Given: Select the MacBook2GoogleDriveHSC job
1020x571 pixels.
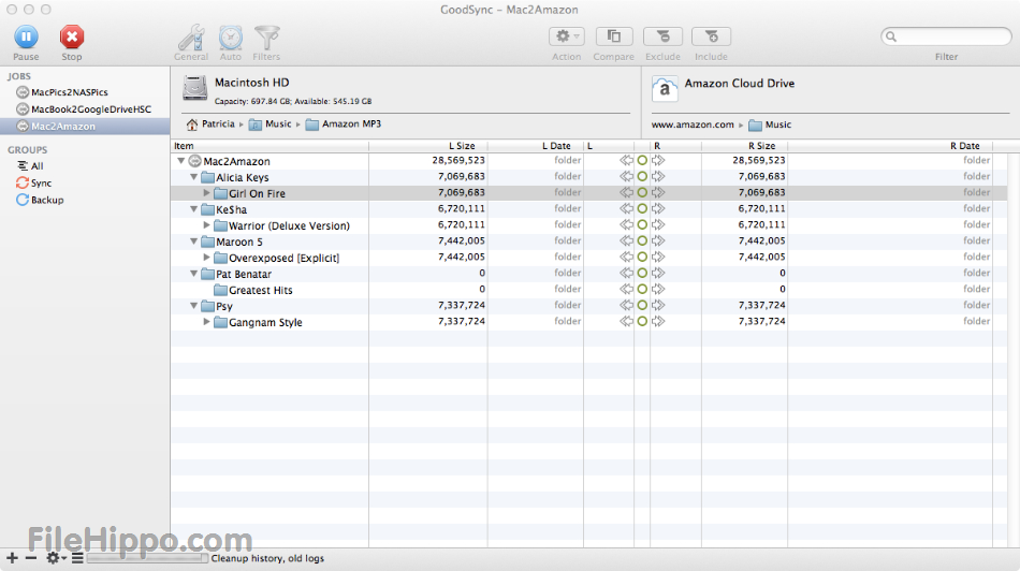Looking at the screenshot, I should click(x=91, y=109).
